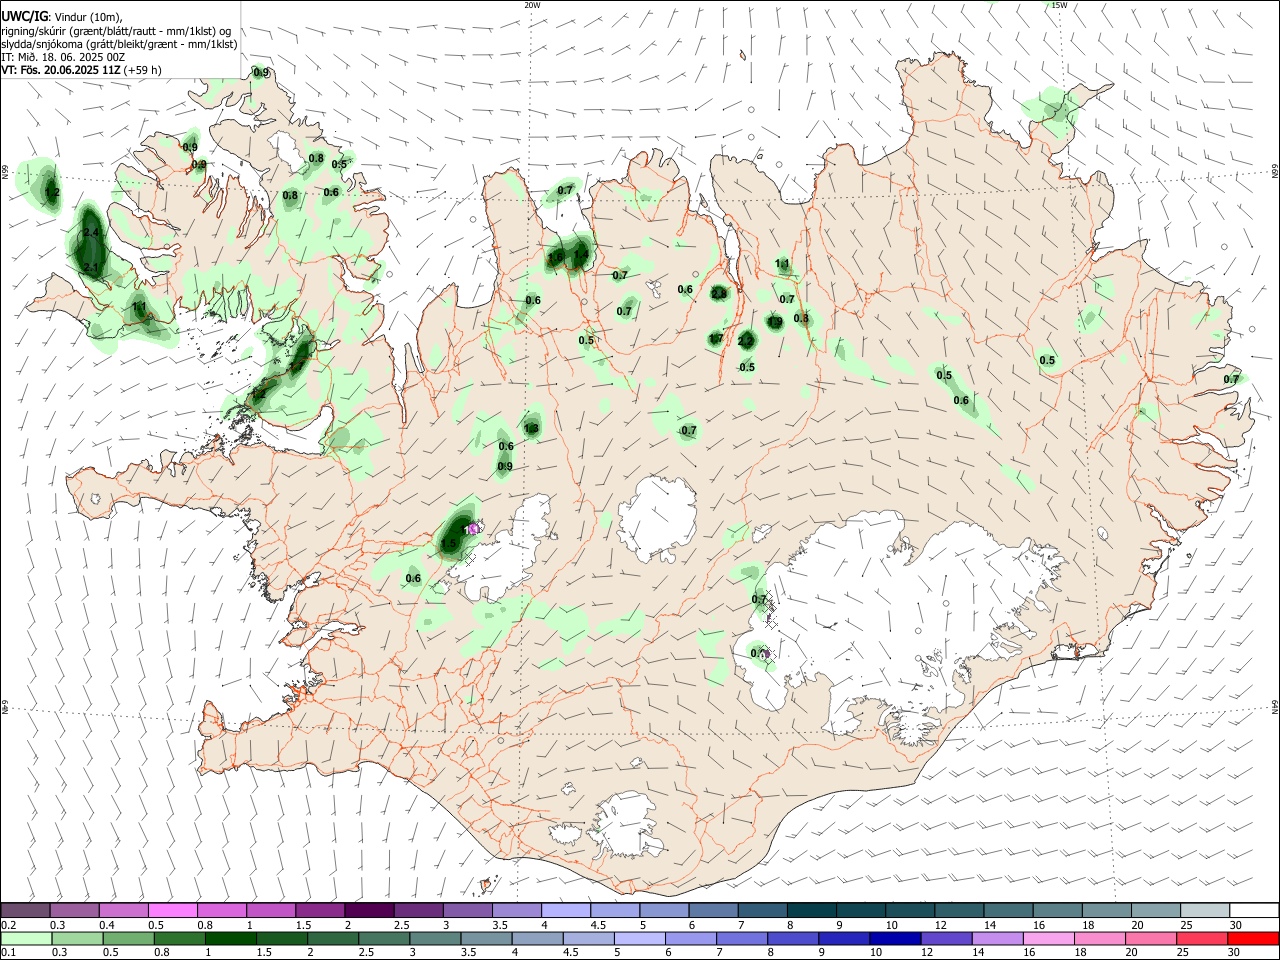Click the 'UWC/IG: Vindur (10m)' title text

coord(61,16)
